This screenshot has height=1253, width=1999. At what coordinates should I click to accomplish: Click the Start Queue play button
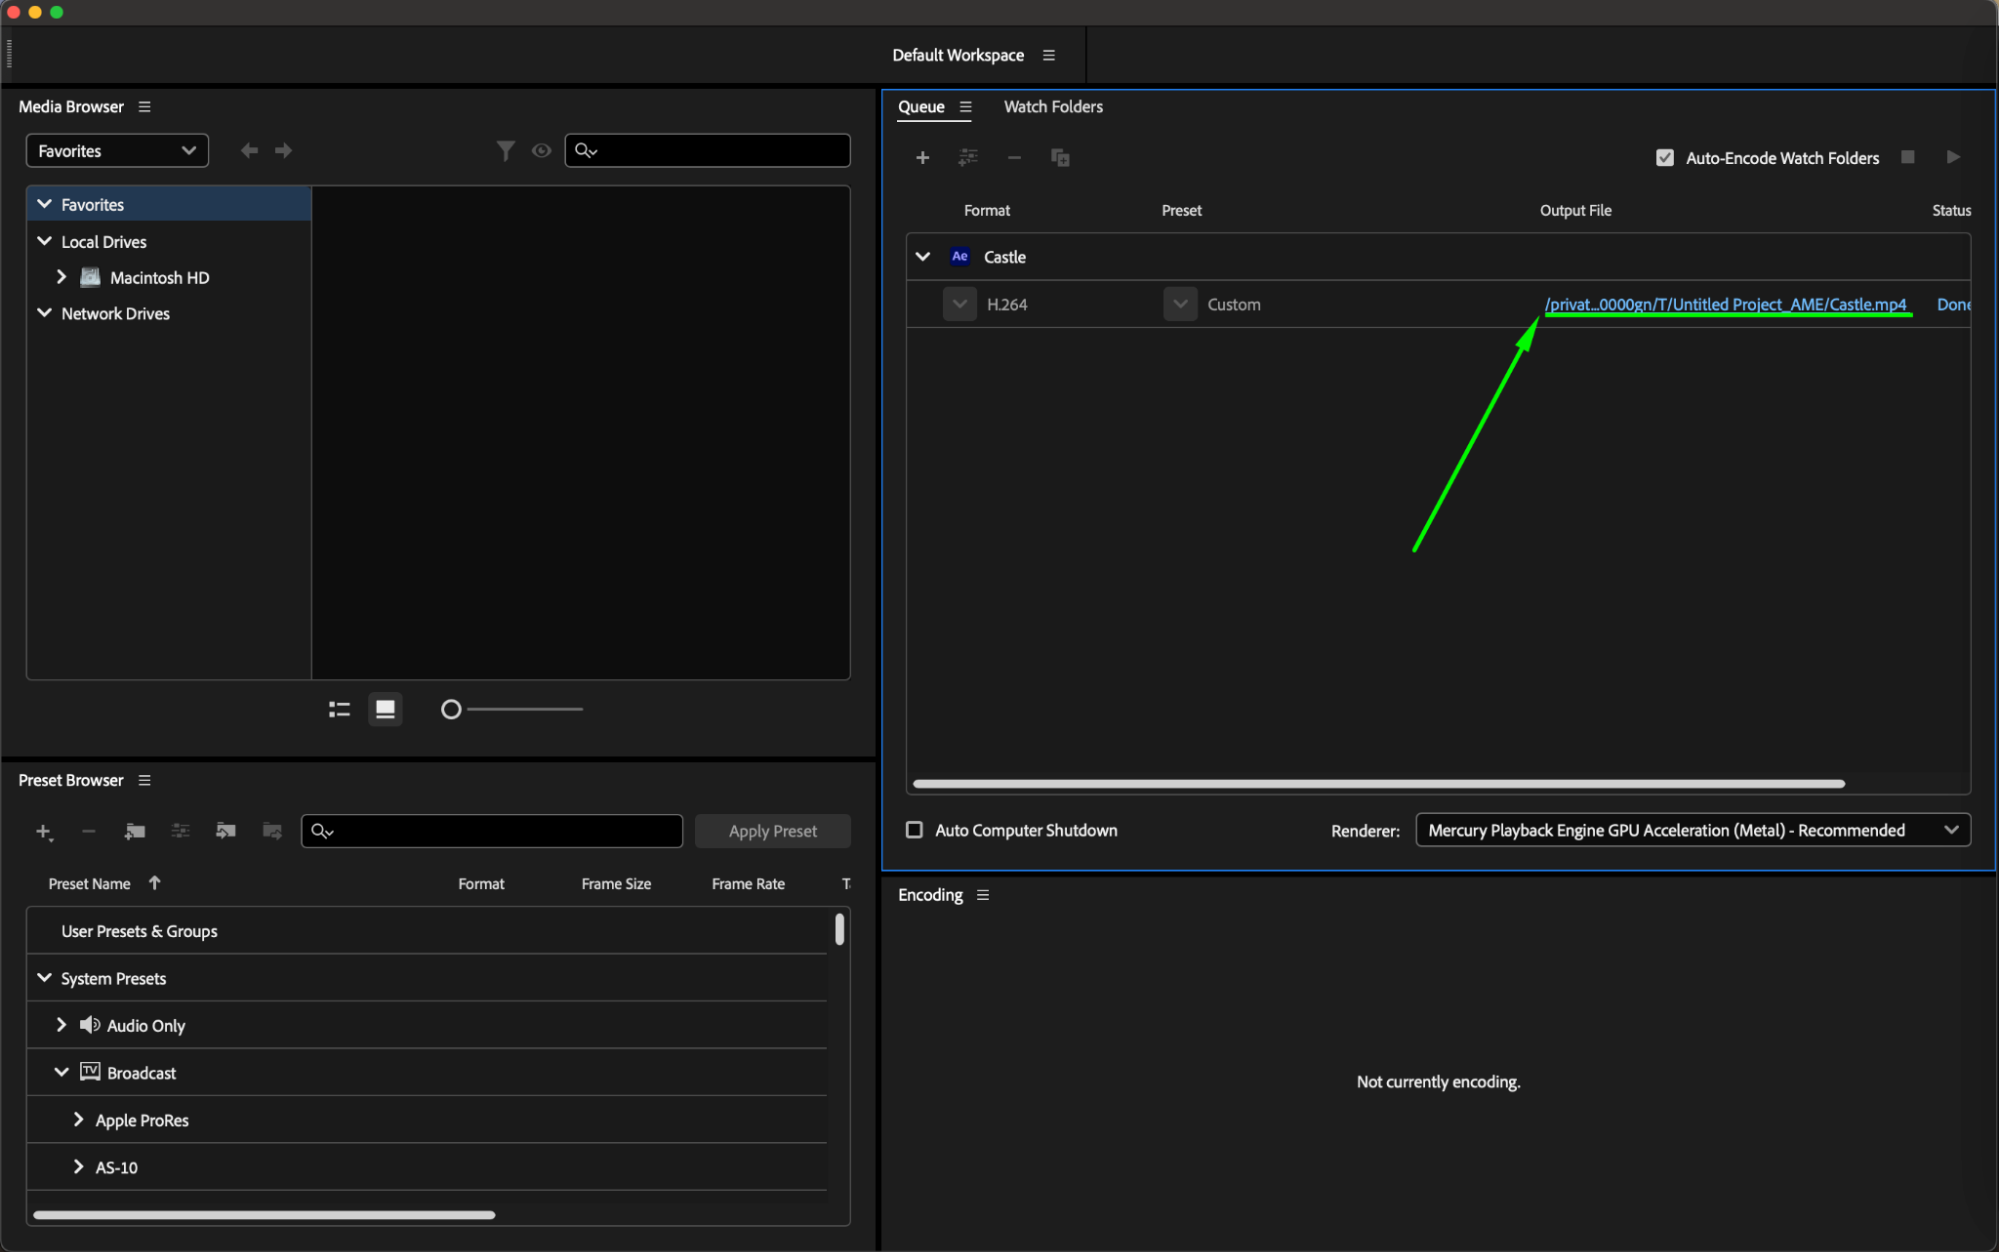[1953, 157]
